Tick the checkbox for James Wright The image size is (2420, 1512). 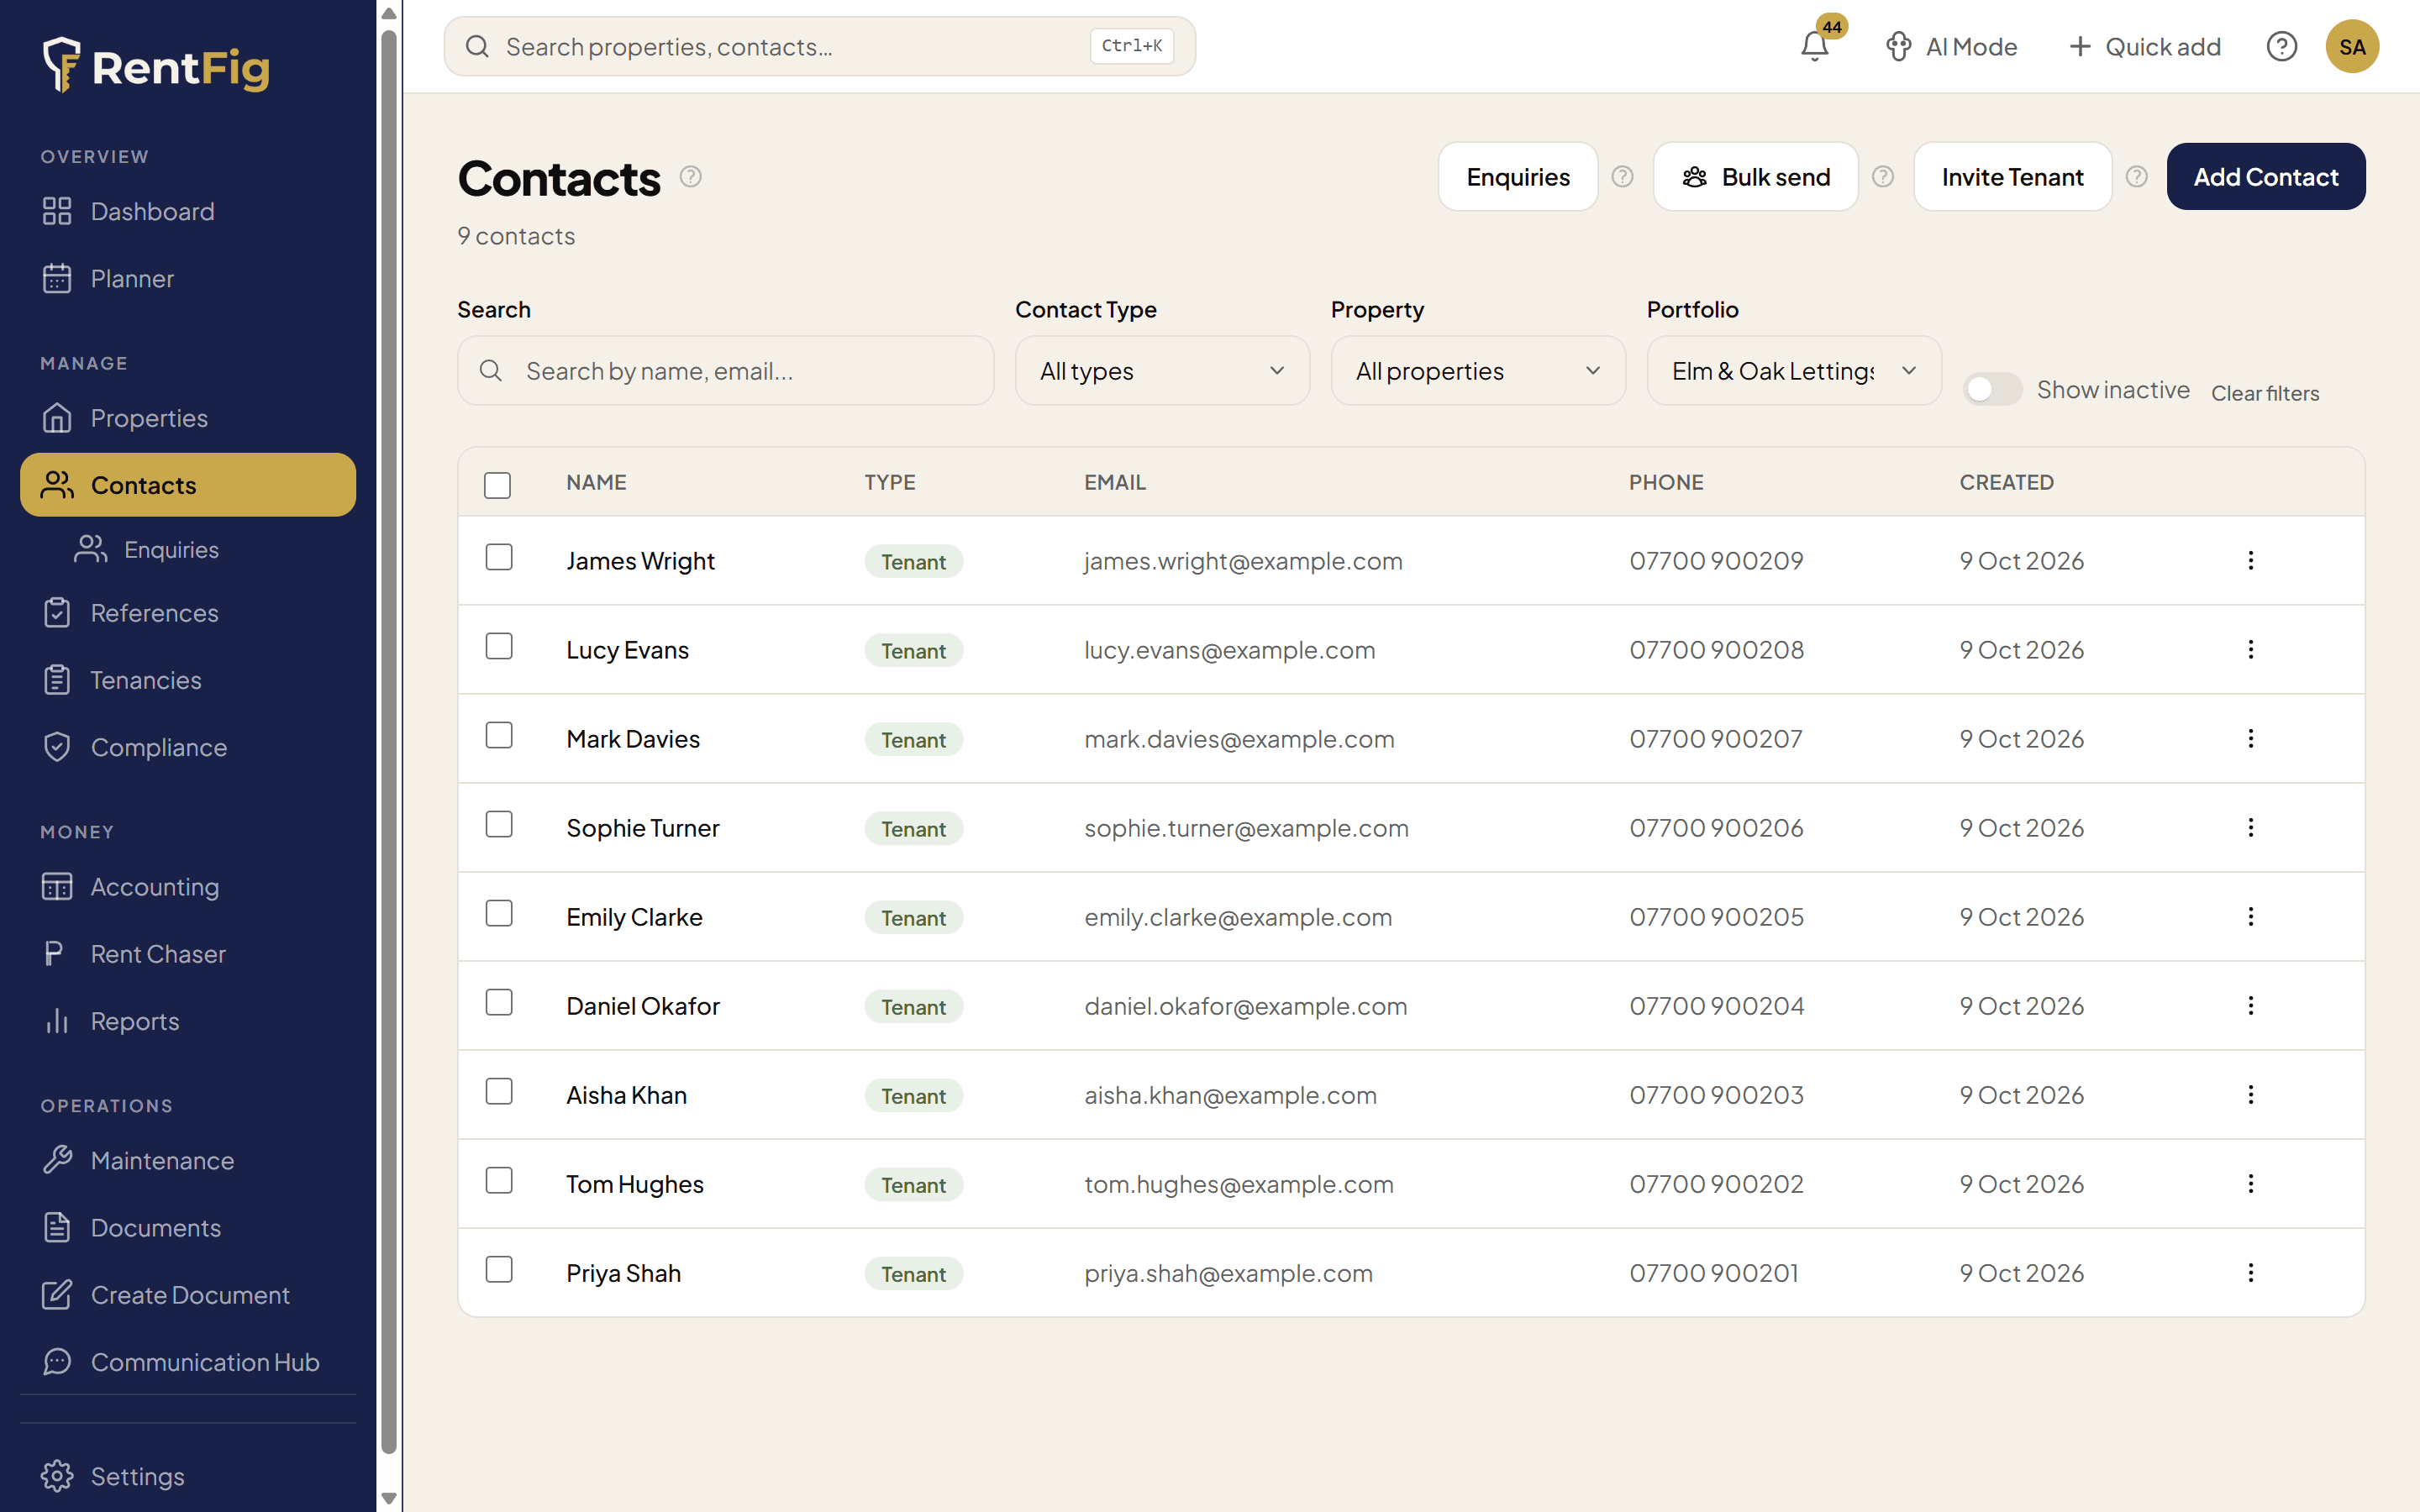click(x=499, y=557)
